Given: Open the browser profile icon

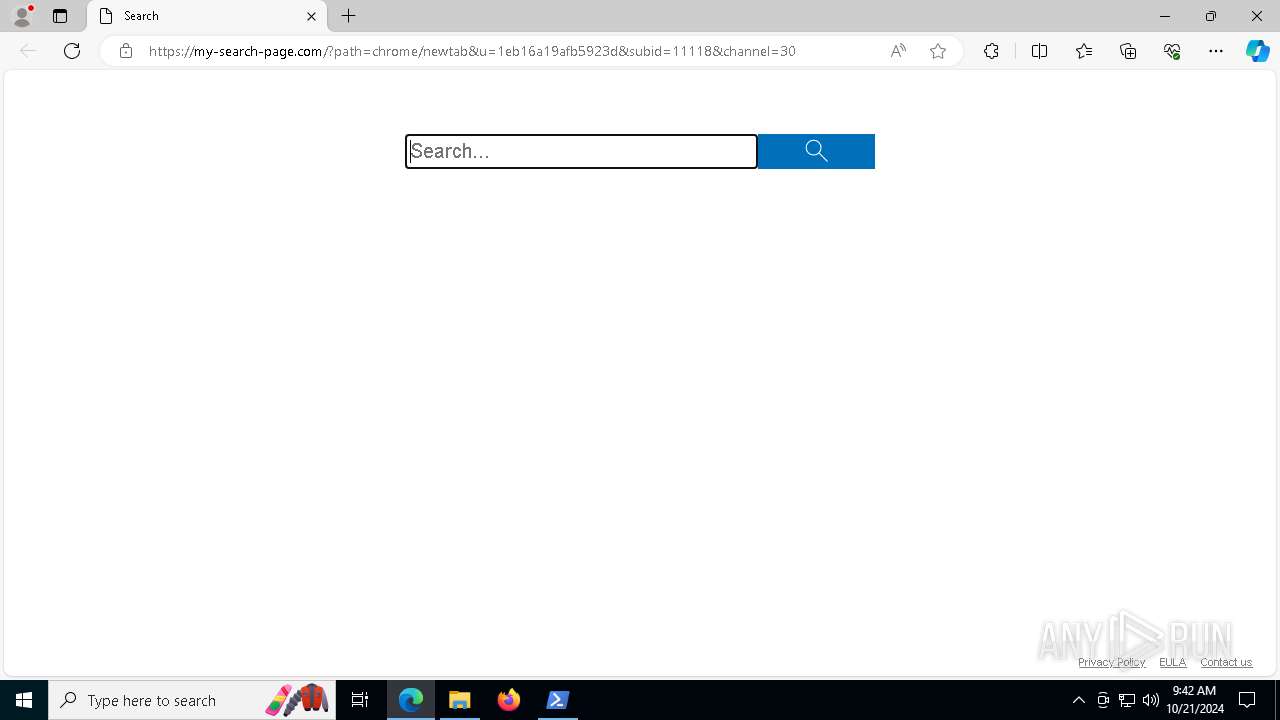Looking at the screenshot, I should 22,16.
